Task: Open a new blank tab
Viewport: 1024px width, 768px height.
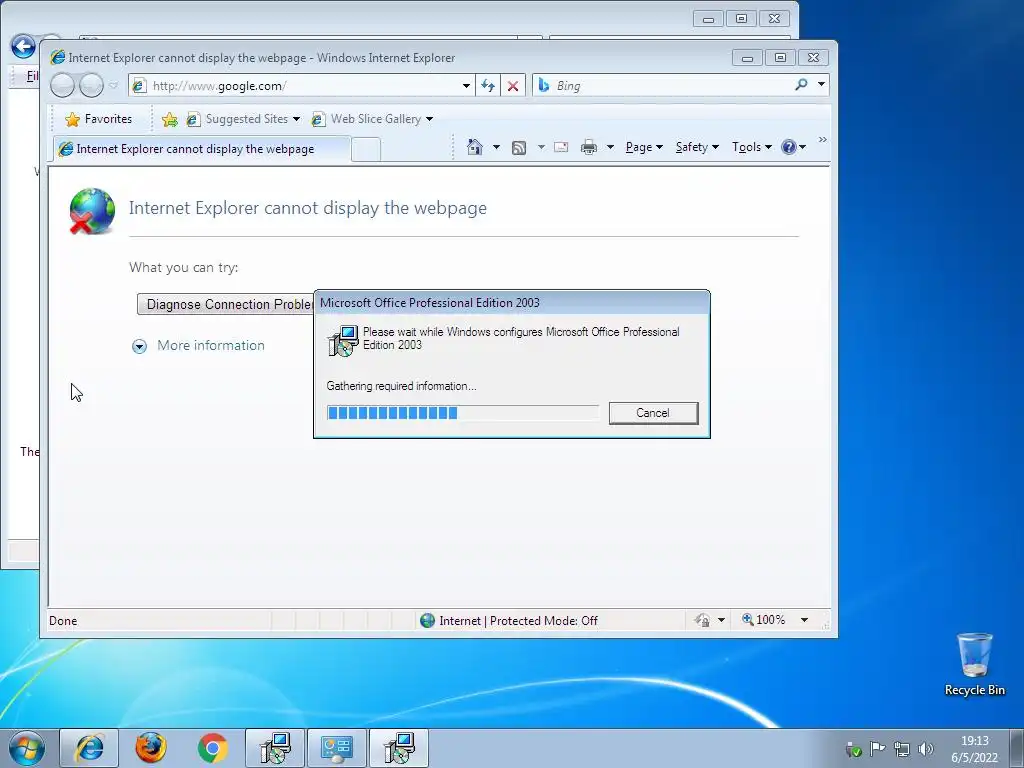Action: pyautogui.click(x=366, y=150)
